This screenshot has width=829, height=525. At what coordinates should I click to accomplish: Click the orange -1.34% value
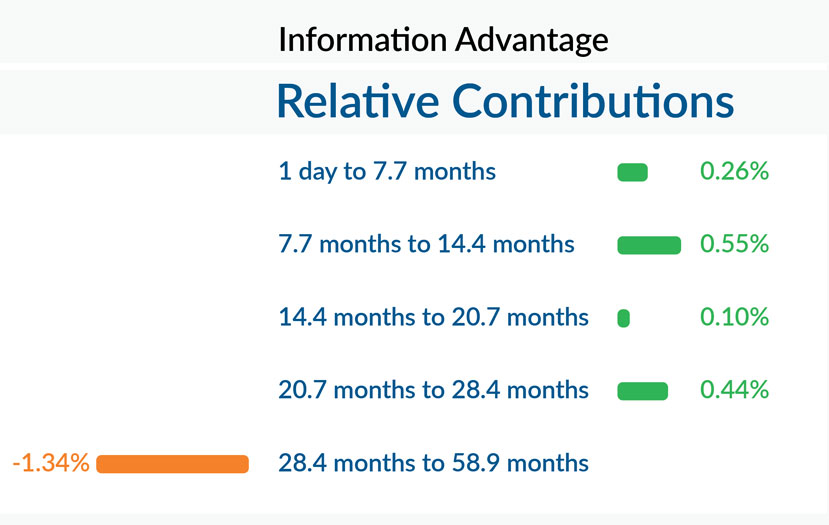[51, 463]
